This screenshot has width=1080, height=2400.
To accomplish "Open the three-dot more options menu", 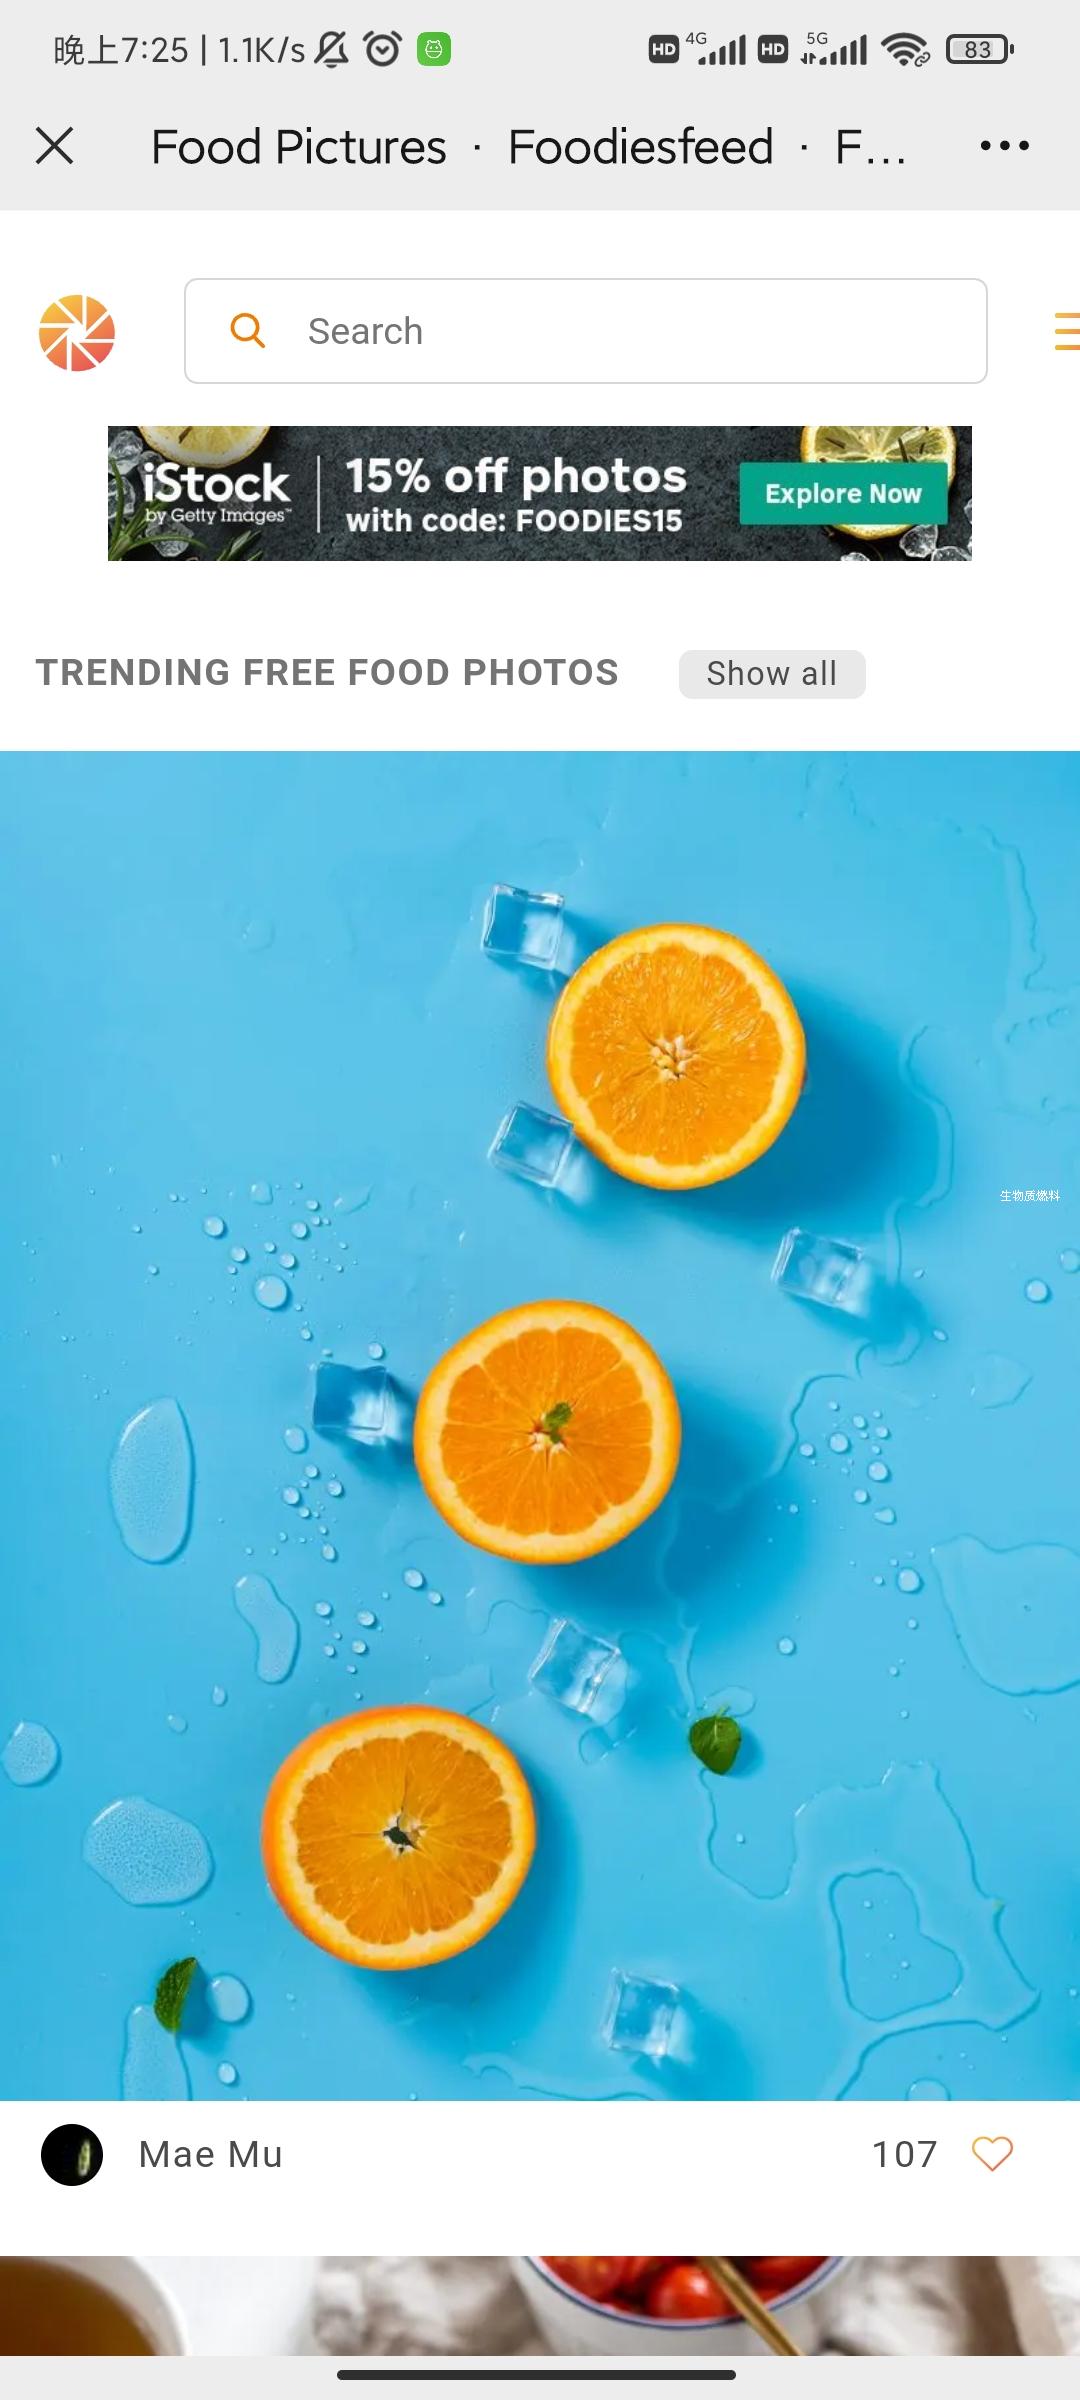I will click(1004, 146).
